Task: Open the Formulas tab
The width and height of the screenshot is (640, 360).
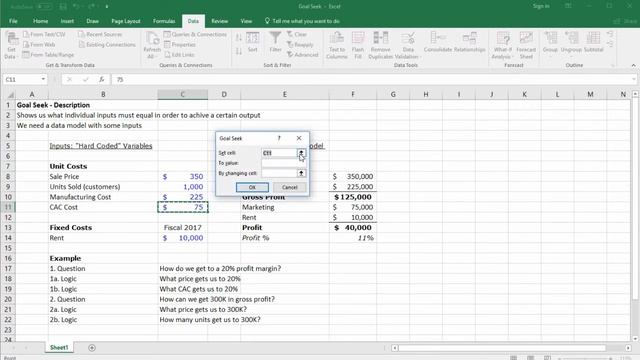Action: [164, 21]
